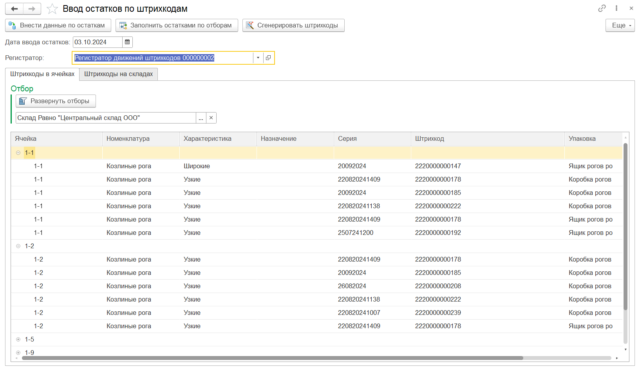This screenshot has width=640, height=369.
Task: Select barcode 2220000000147 cell
Action: coord(488,166)
